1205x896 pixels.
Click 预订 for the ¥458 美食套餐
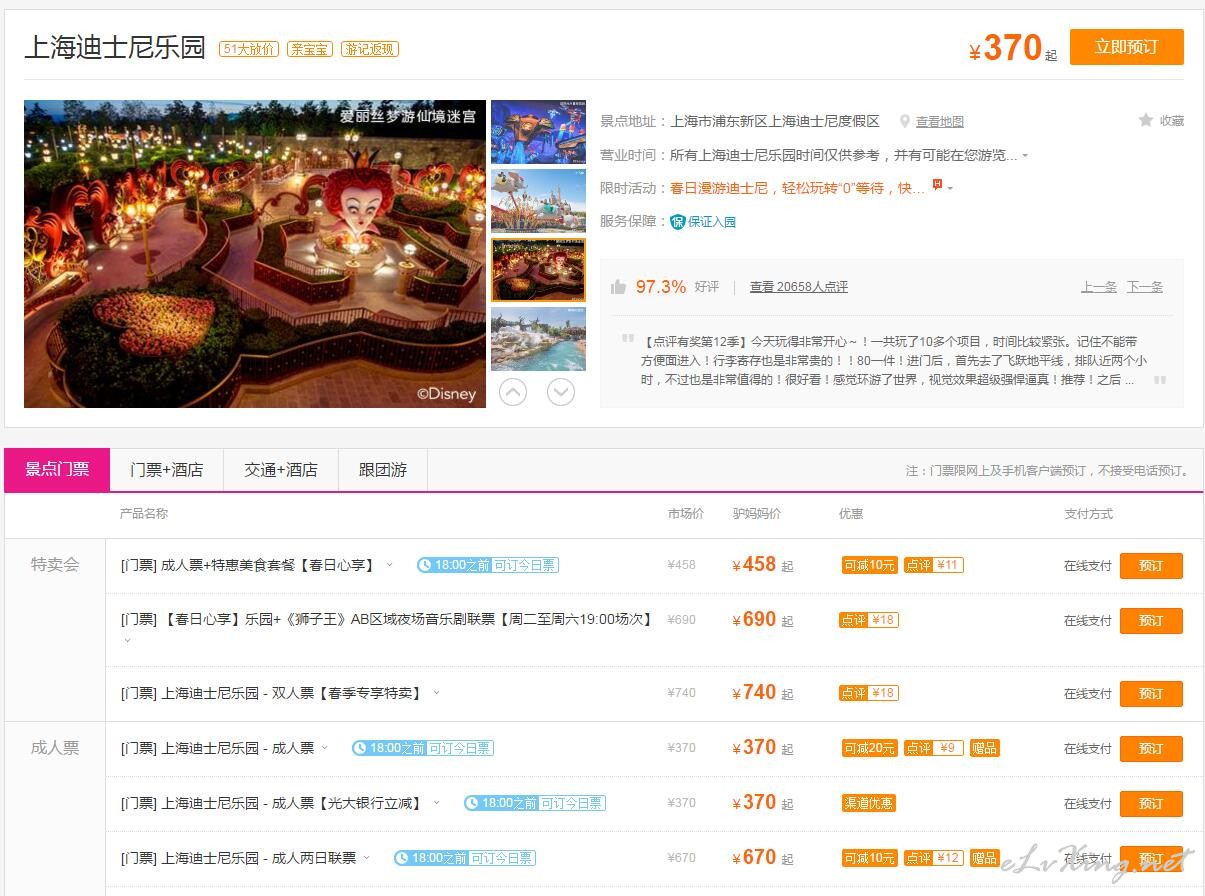pos(1151,566)
